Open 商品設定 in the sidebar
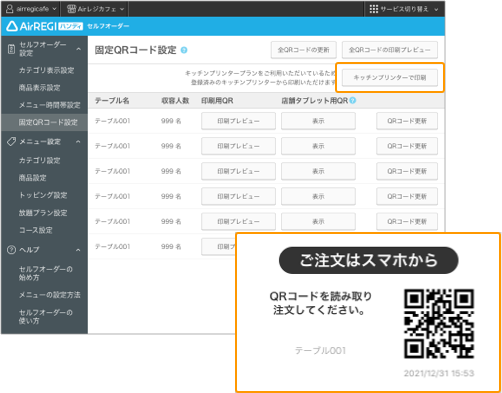This screenshot has height=393, width=502. coord(32,178)
